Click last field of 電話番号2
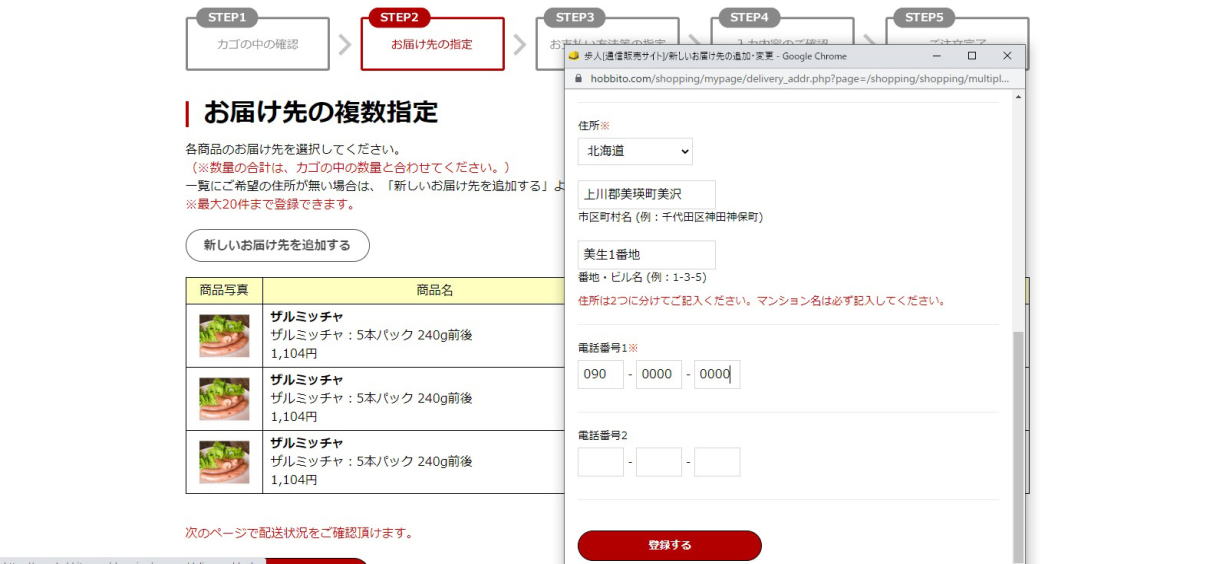The image size is (1213, 564). 717,462
